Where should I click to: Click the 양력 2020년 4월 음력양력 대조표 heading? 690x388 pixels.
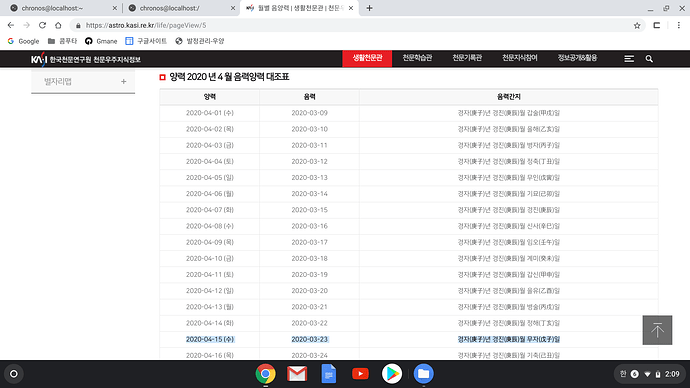[x=229, y=77]
